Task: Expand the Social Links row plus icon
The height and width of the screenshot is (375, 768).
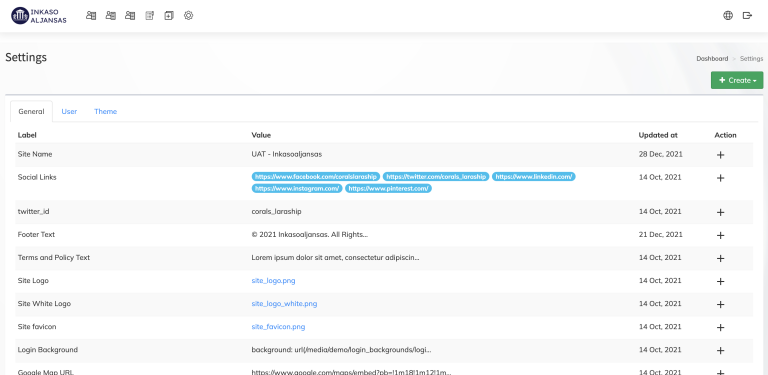Action: [x=720, y=178]
